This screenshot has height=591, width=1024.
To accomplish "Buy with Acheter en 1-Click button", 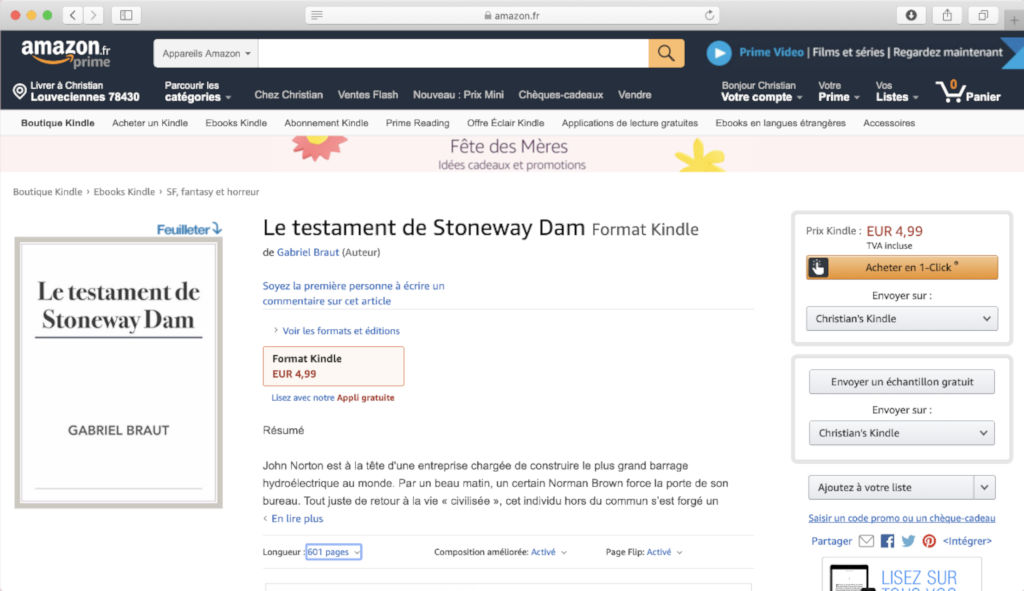I will 901,267.
